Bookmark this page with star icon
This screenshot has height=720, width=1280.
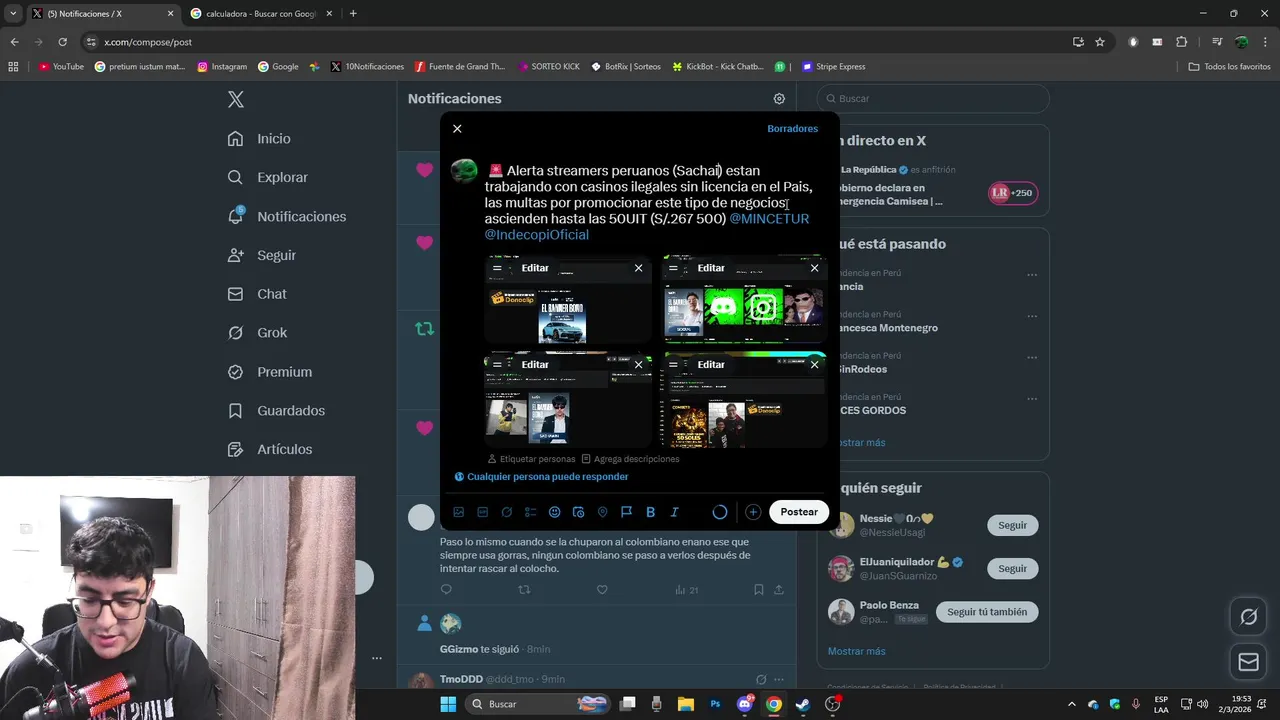coord(1100,42)
